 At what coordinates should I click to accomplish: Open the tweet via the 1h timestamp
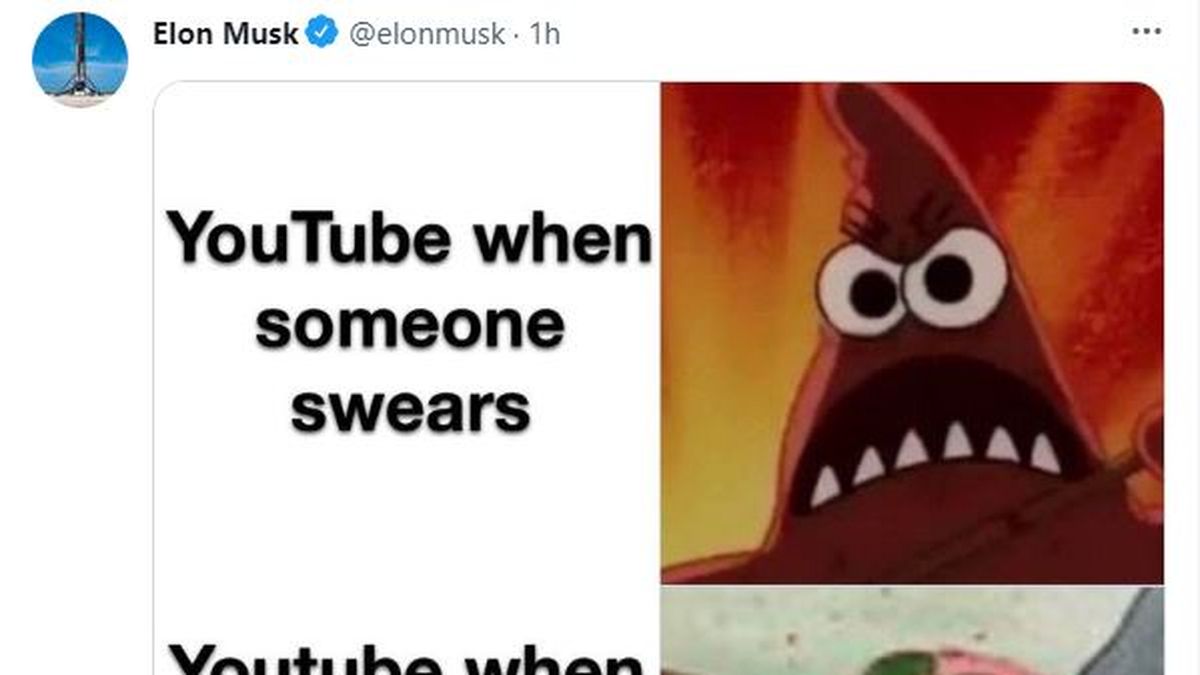545,34
